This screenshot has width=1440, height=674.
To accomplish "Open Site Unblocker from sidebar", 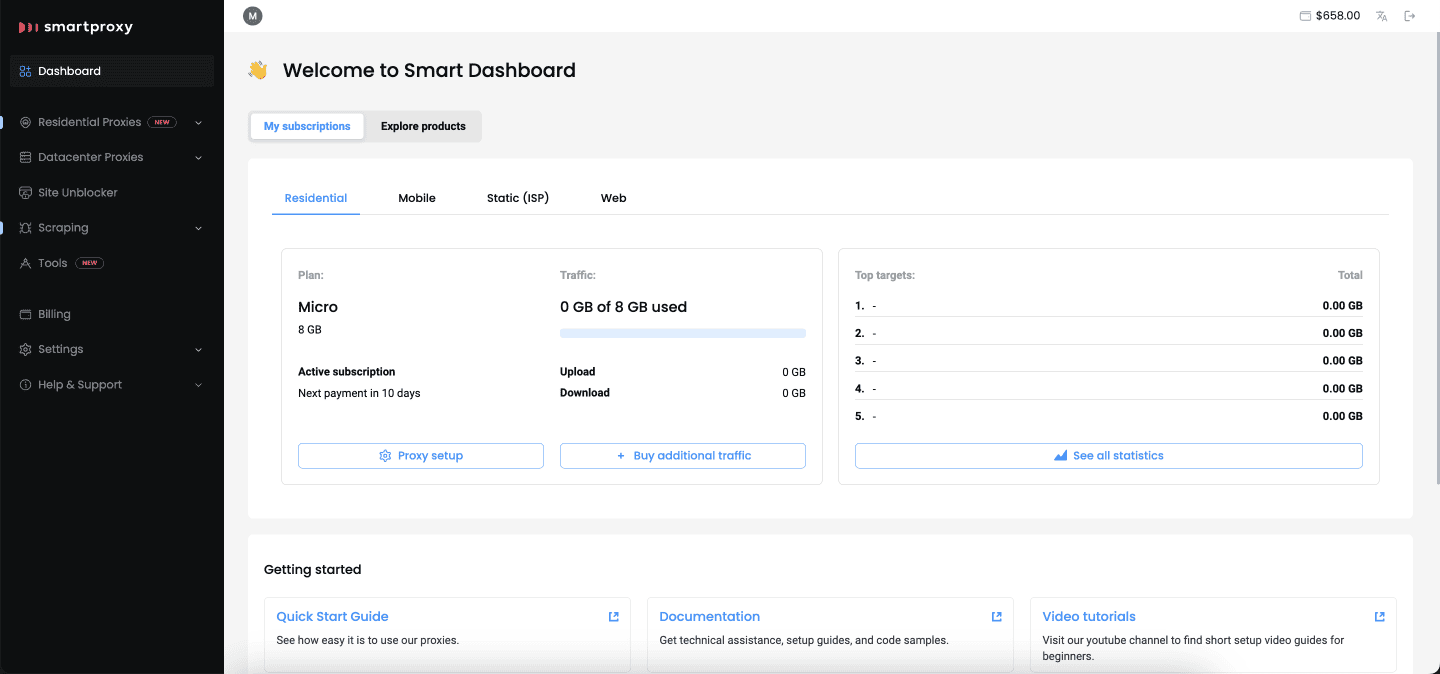I will pos(77,192).
